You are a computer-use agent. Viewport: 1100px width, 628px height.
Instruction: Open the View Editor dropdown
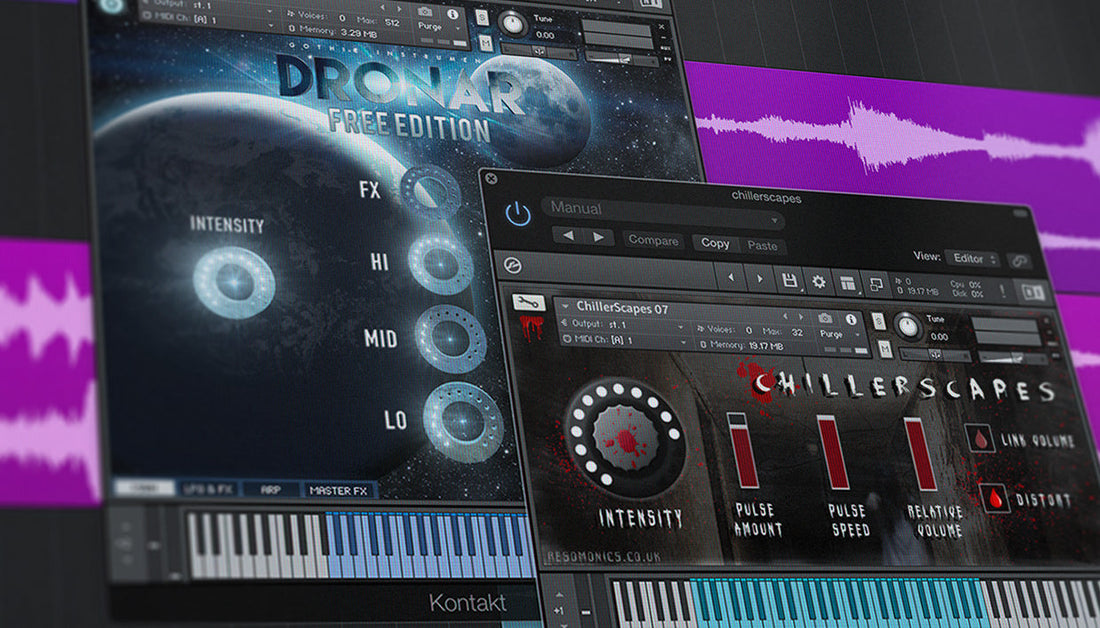[974, 259]
